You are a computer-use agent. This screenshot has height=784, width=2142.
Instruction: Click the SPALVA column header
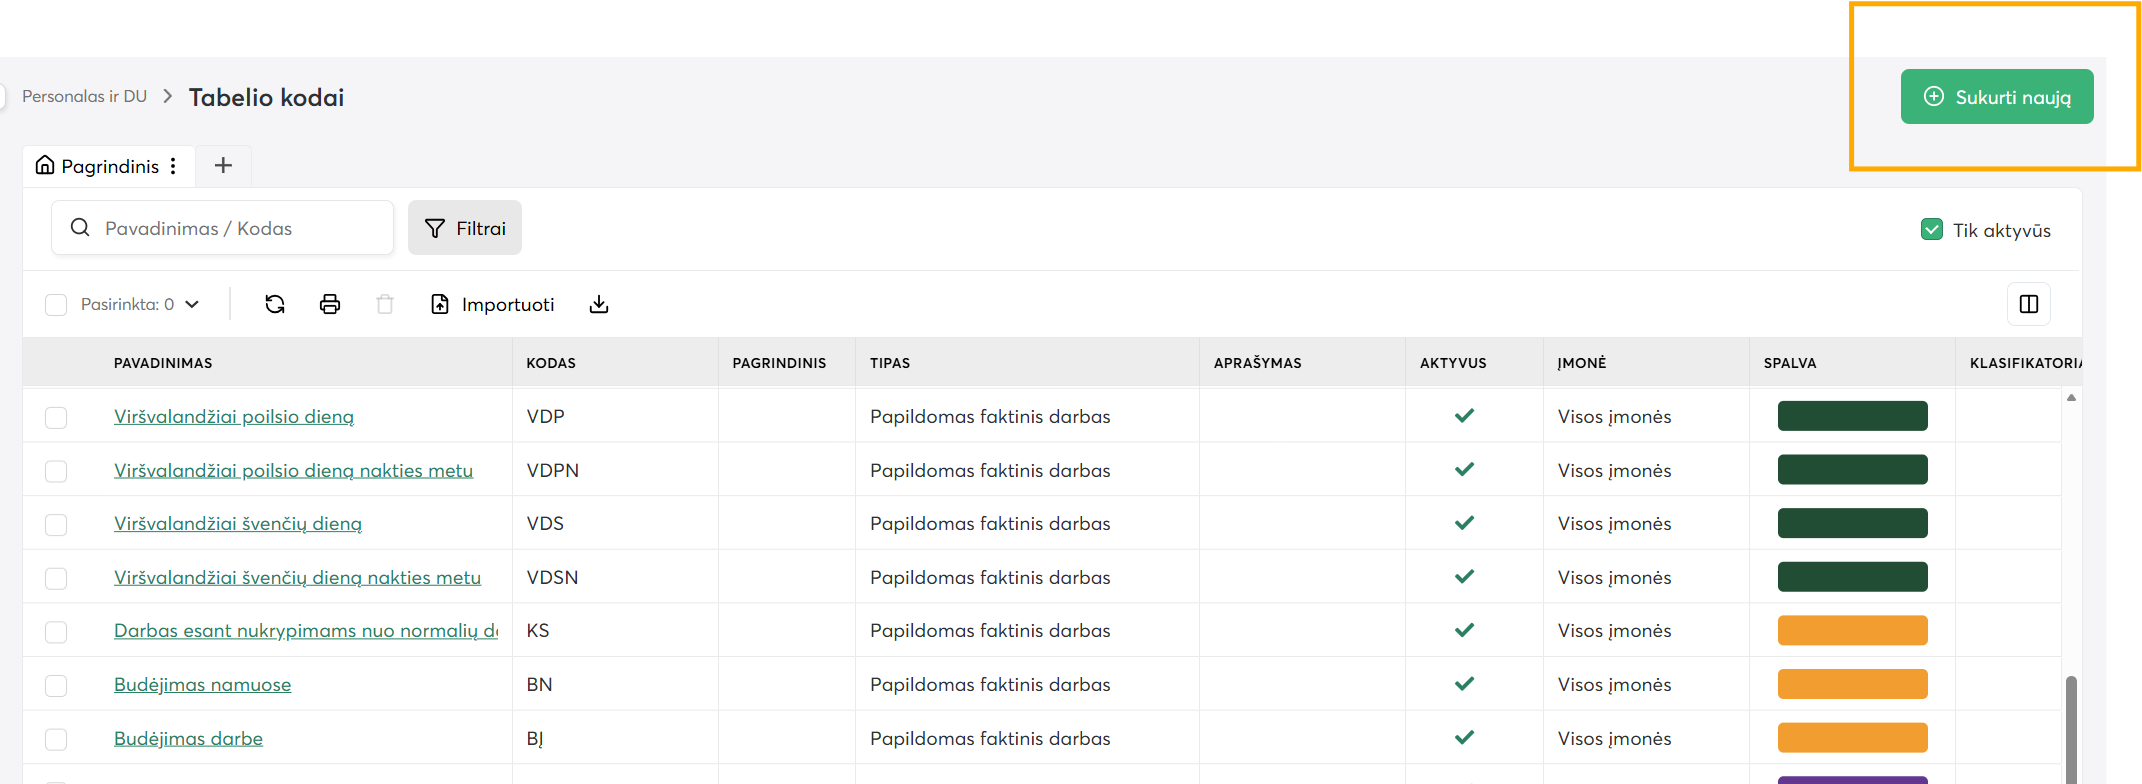[x=1790, y=363]
